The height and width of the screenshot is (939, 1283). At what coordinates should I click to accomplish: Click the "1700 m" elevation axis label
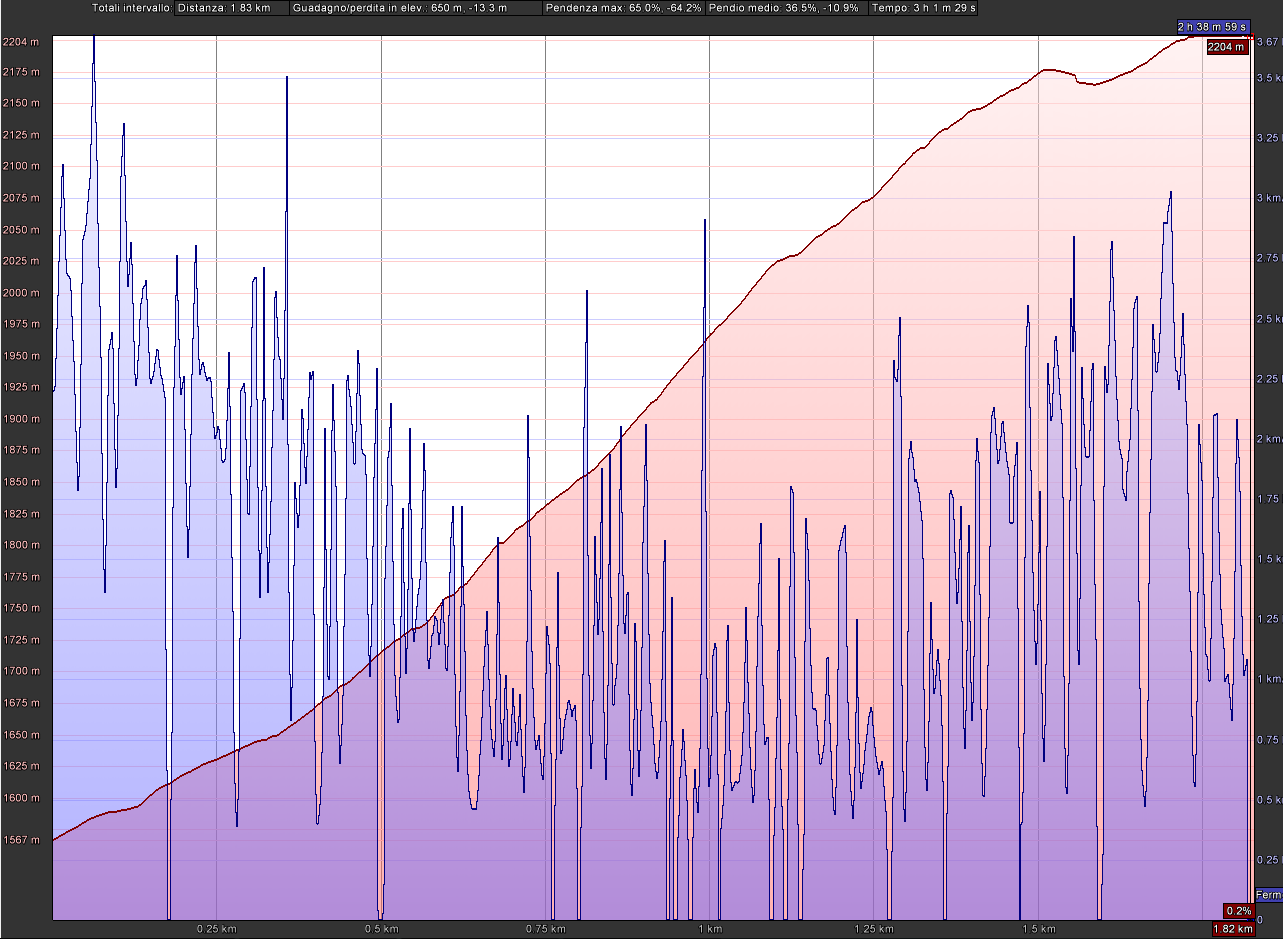(22, 671)
